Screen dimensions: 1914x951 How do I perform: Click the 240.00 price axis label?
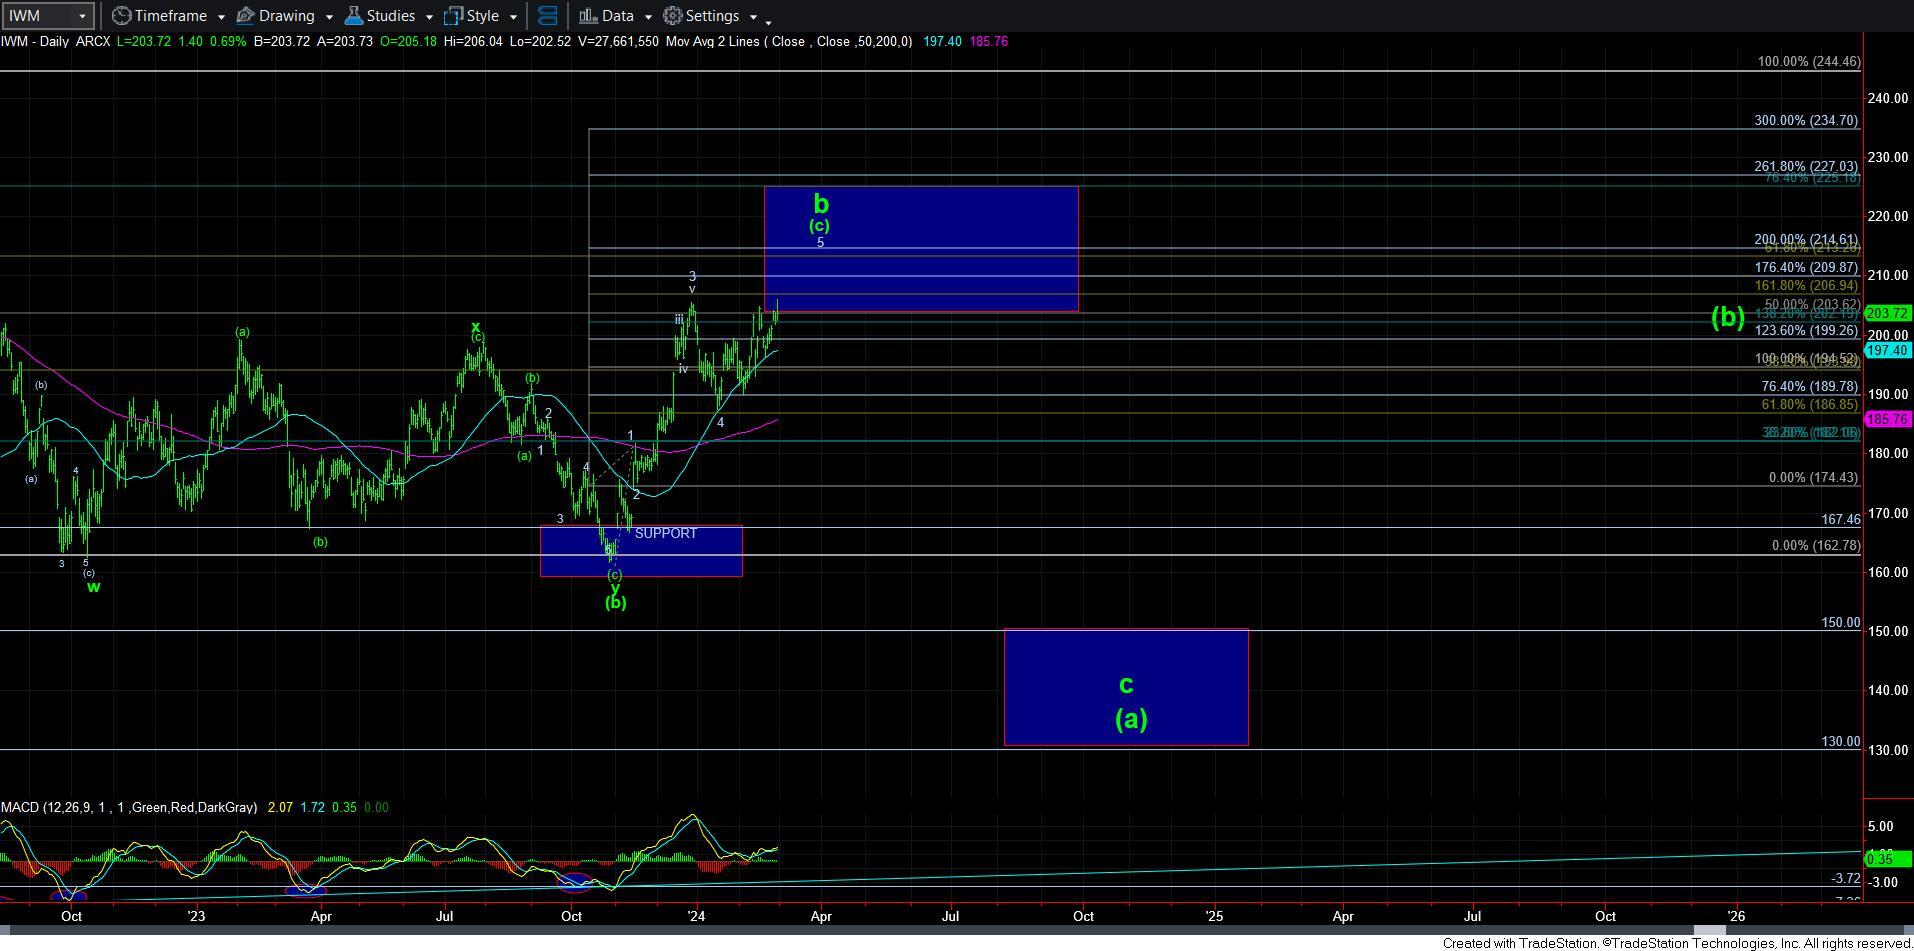click(1887, 98)
